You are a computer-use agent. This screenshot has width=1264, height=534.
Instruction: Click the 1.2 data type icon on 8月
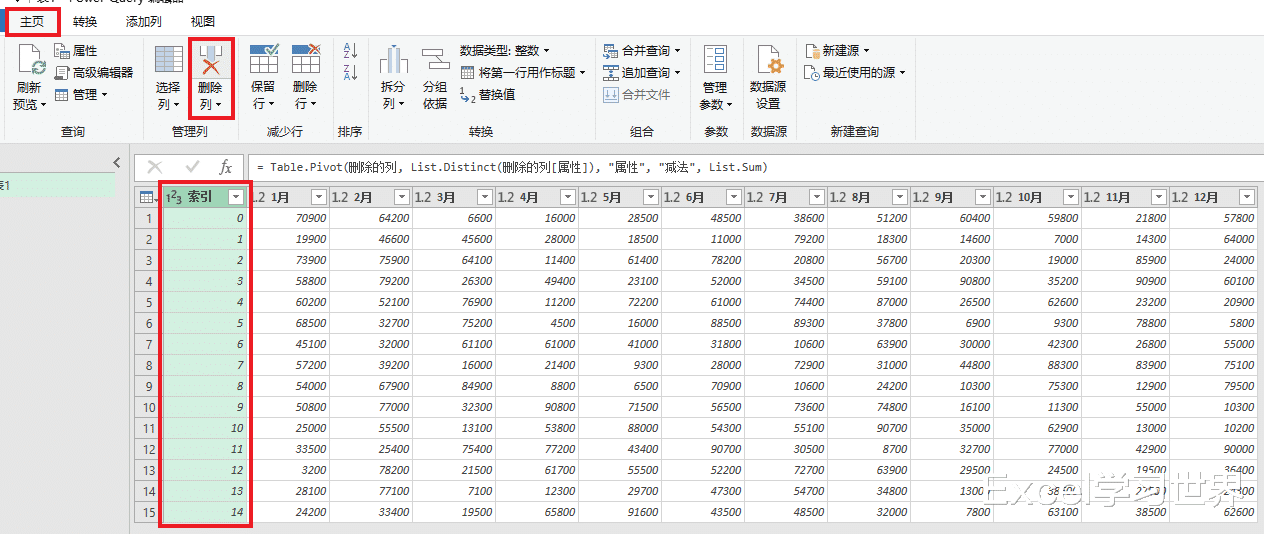[838, 197]
